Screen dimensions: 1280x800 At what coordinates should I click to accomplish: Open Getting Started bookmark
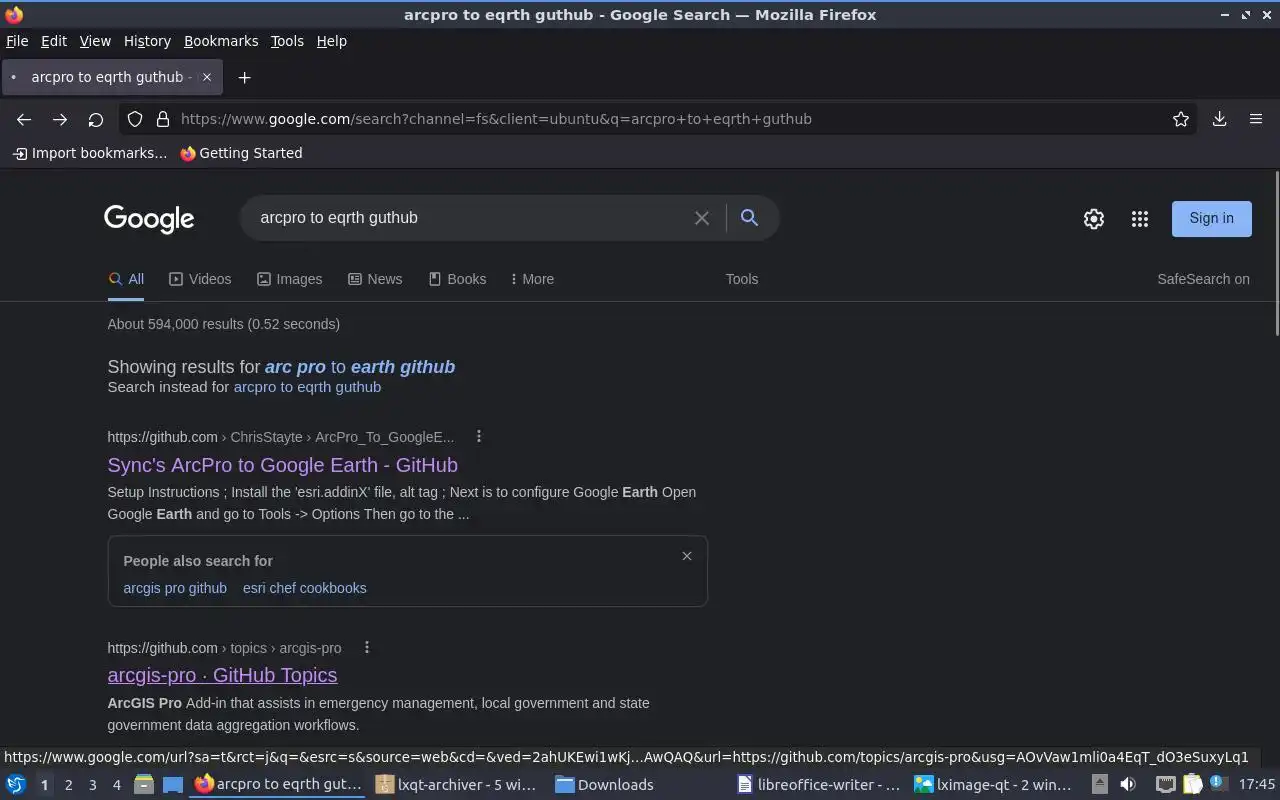tap(241, 153)
